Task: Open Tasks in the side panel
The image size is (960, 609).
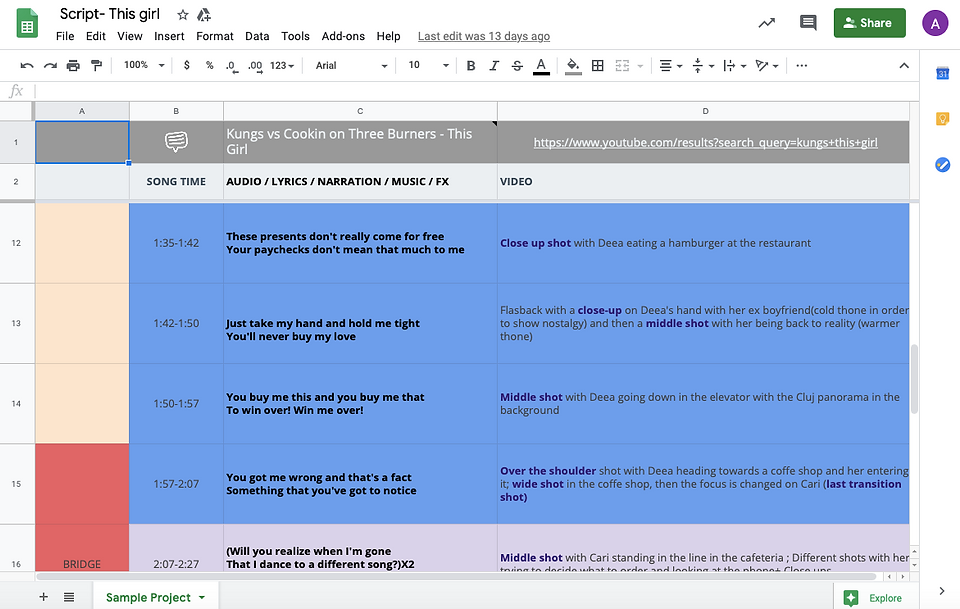Action: coord(942,164)
